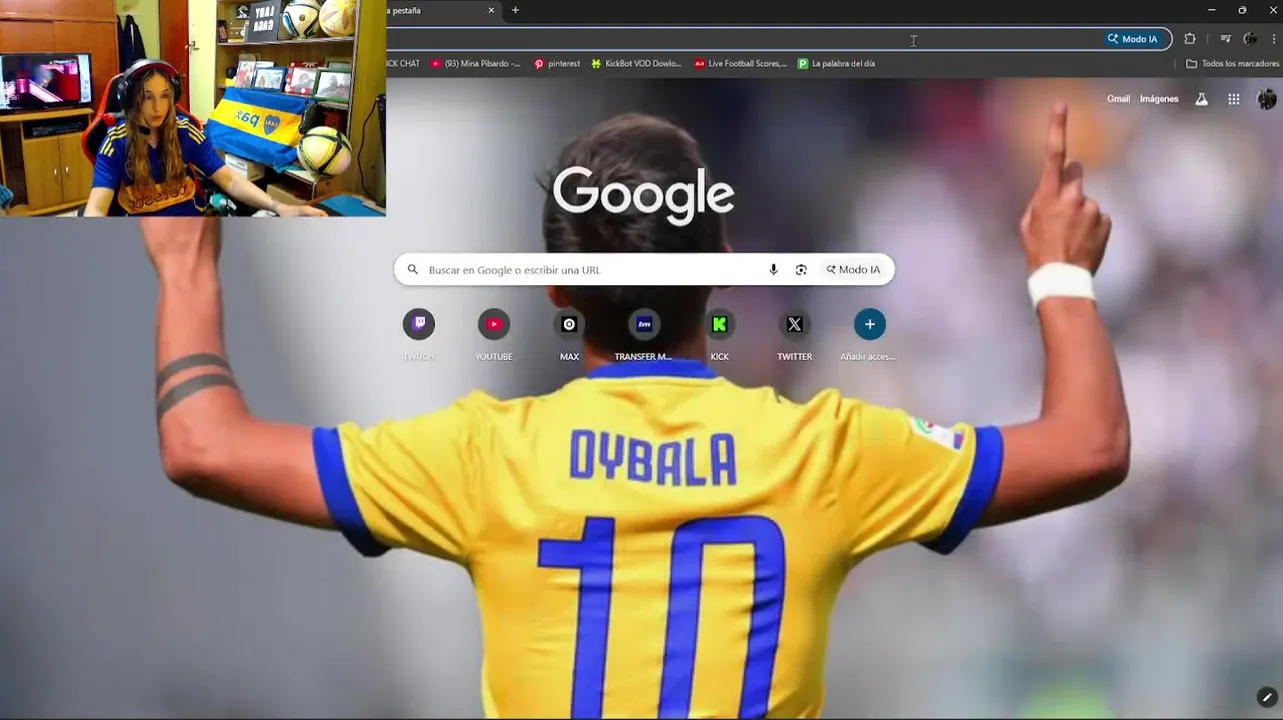Viewport: 1283px width, 720px height.
Task: Click Modo IA in Google search box
Action: [853, 270]
